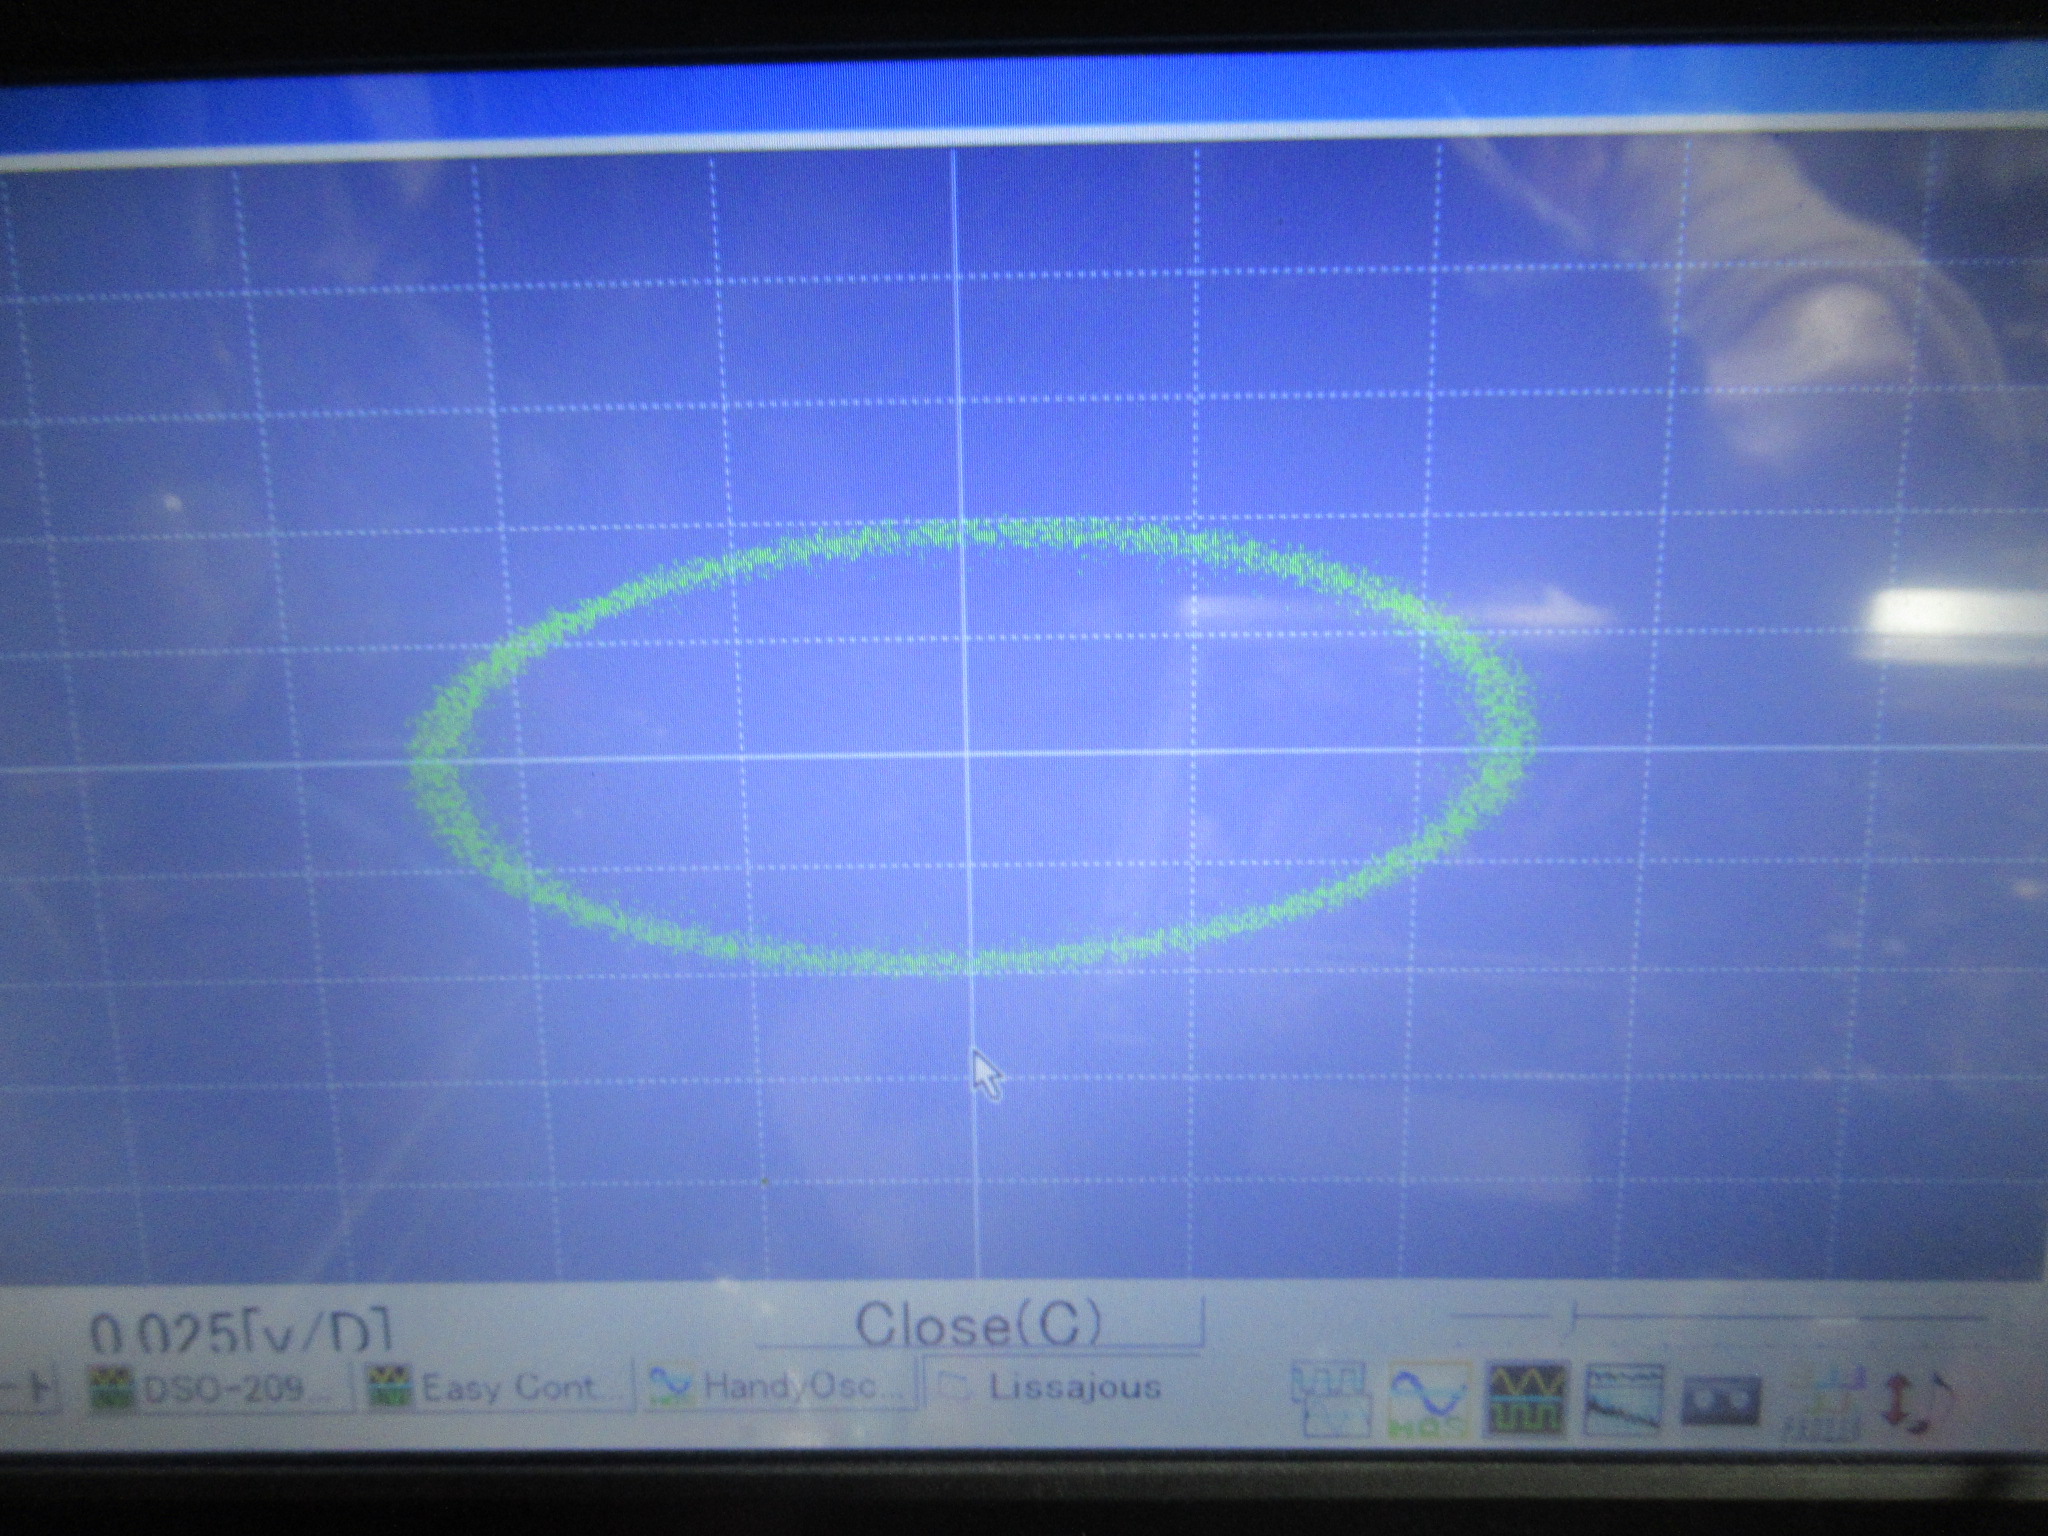
Task: Click the Close(C) button
Action: (x=978, y=1324)
